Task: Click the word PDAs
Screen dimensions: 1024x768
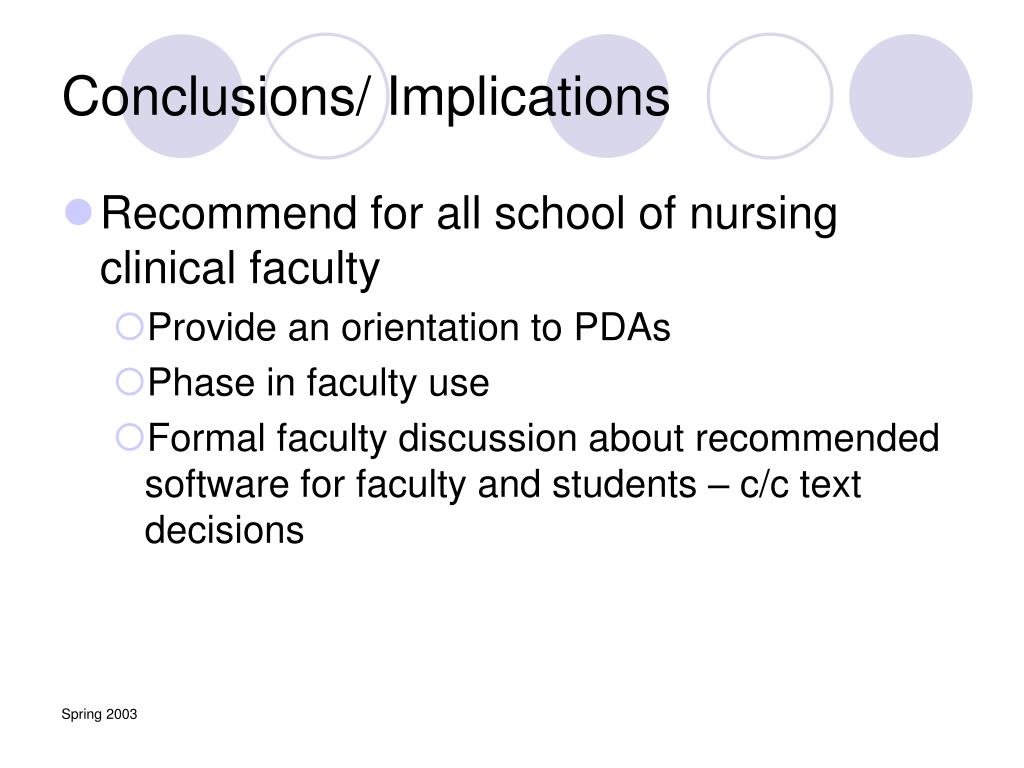Action: tap(622, 327)
